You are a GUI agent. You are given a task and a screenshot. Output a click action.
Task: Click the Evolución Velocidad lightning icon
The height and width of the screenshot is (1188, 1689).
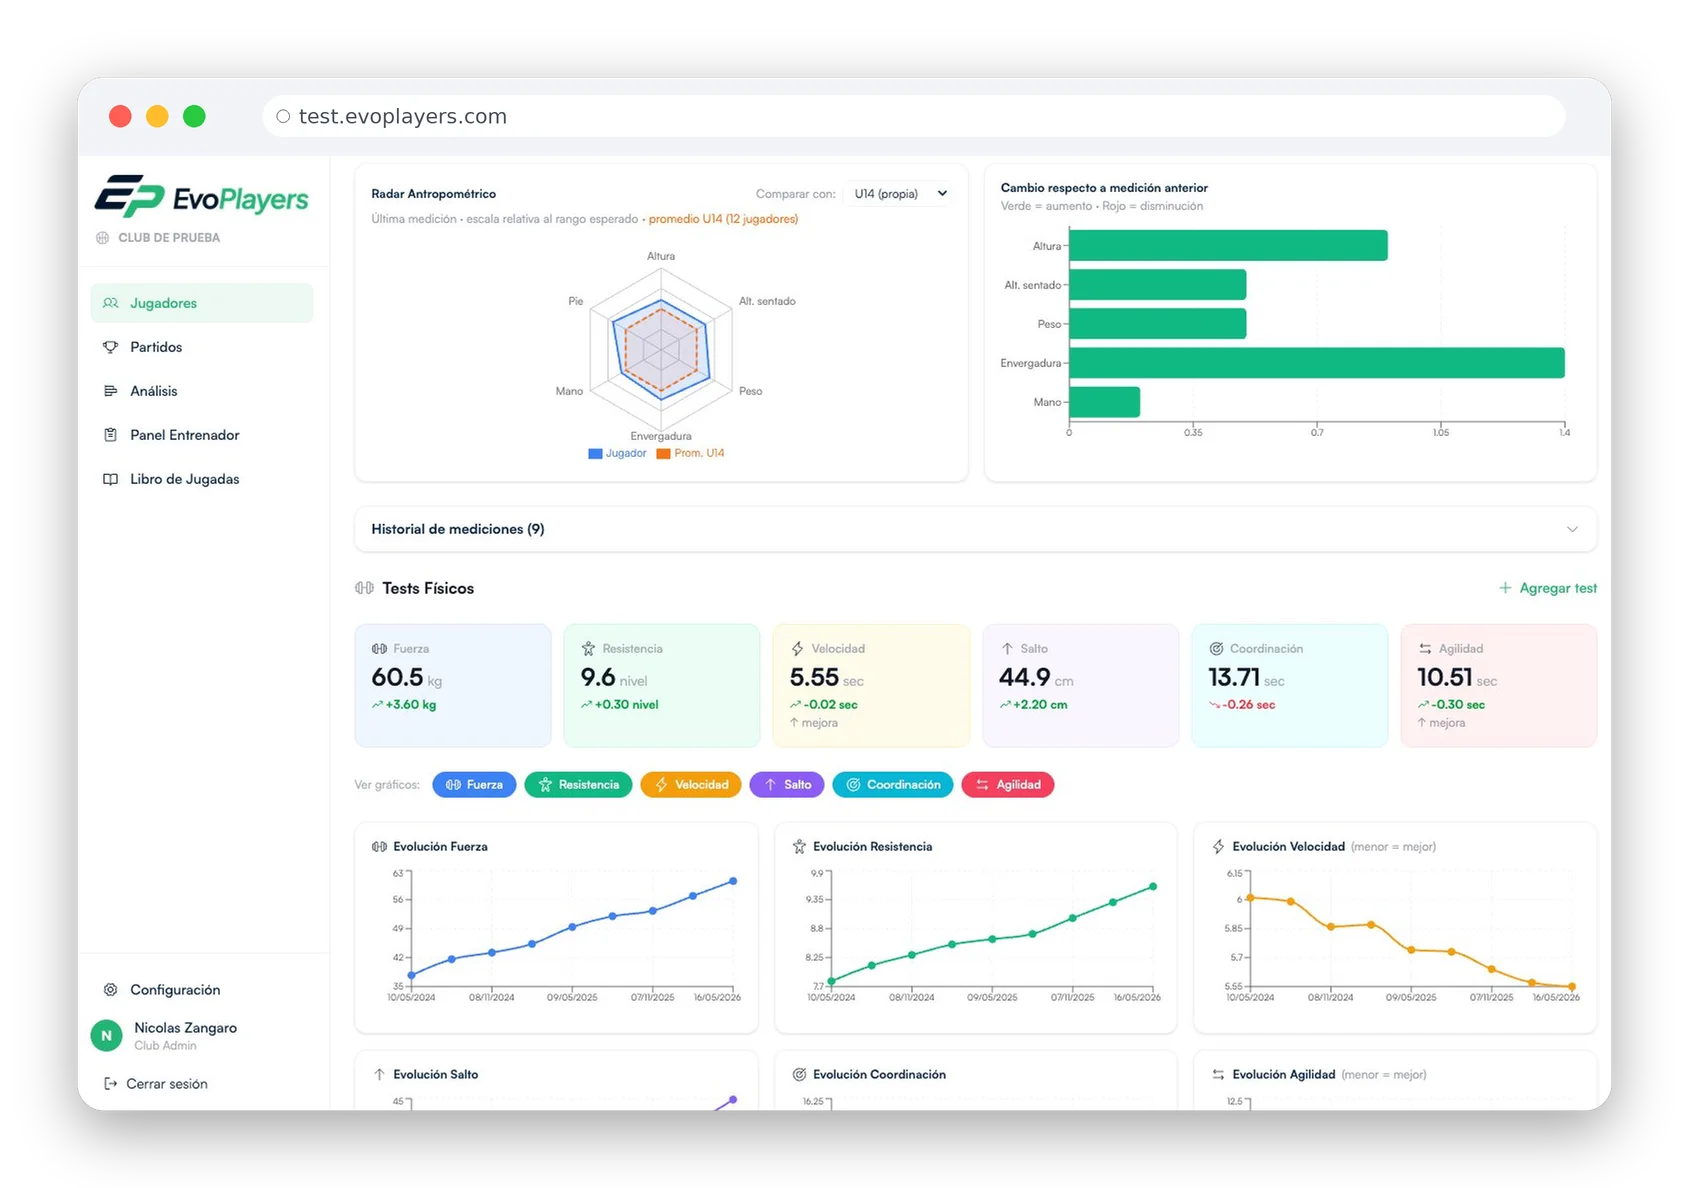pyautogui.click(x=1218, y=847)
